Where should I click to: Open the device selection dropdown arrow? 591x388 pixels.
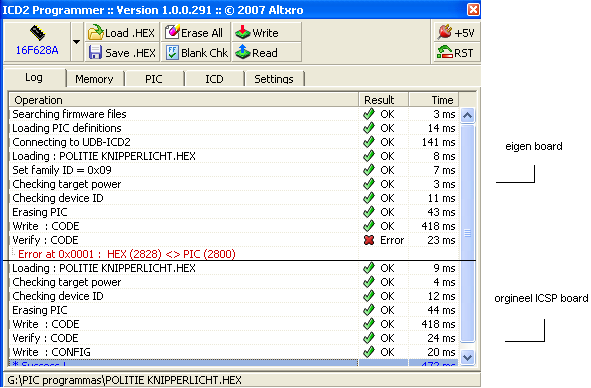point(77,41)
